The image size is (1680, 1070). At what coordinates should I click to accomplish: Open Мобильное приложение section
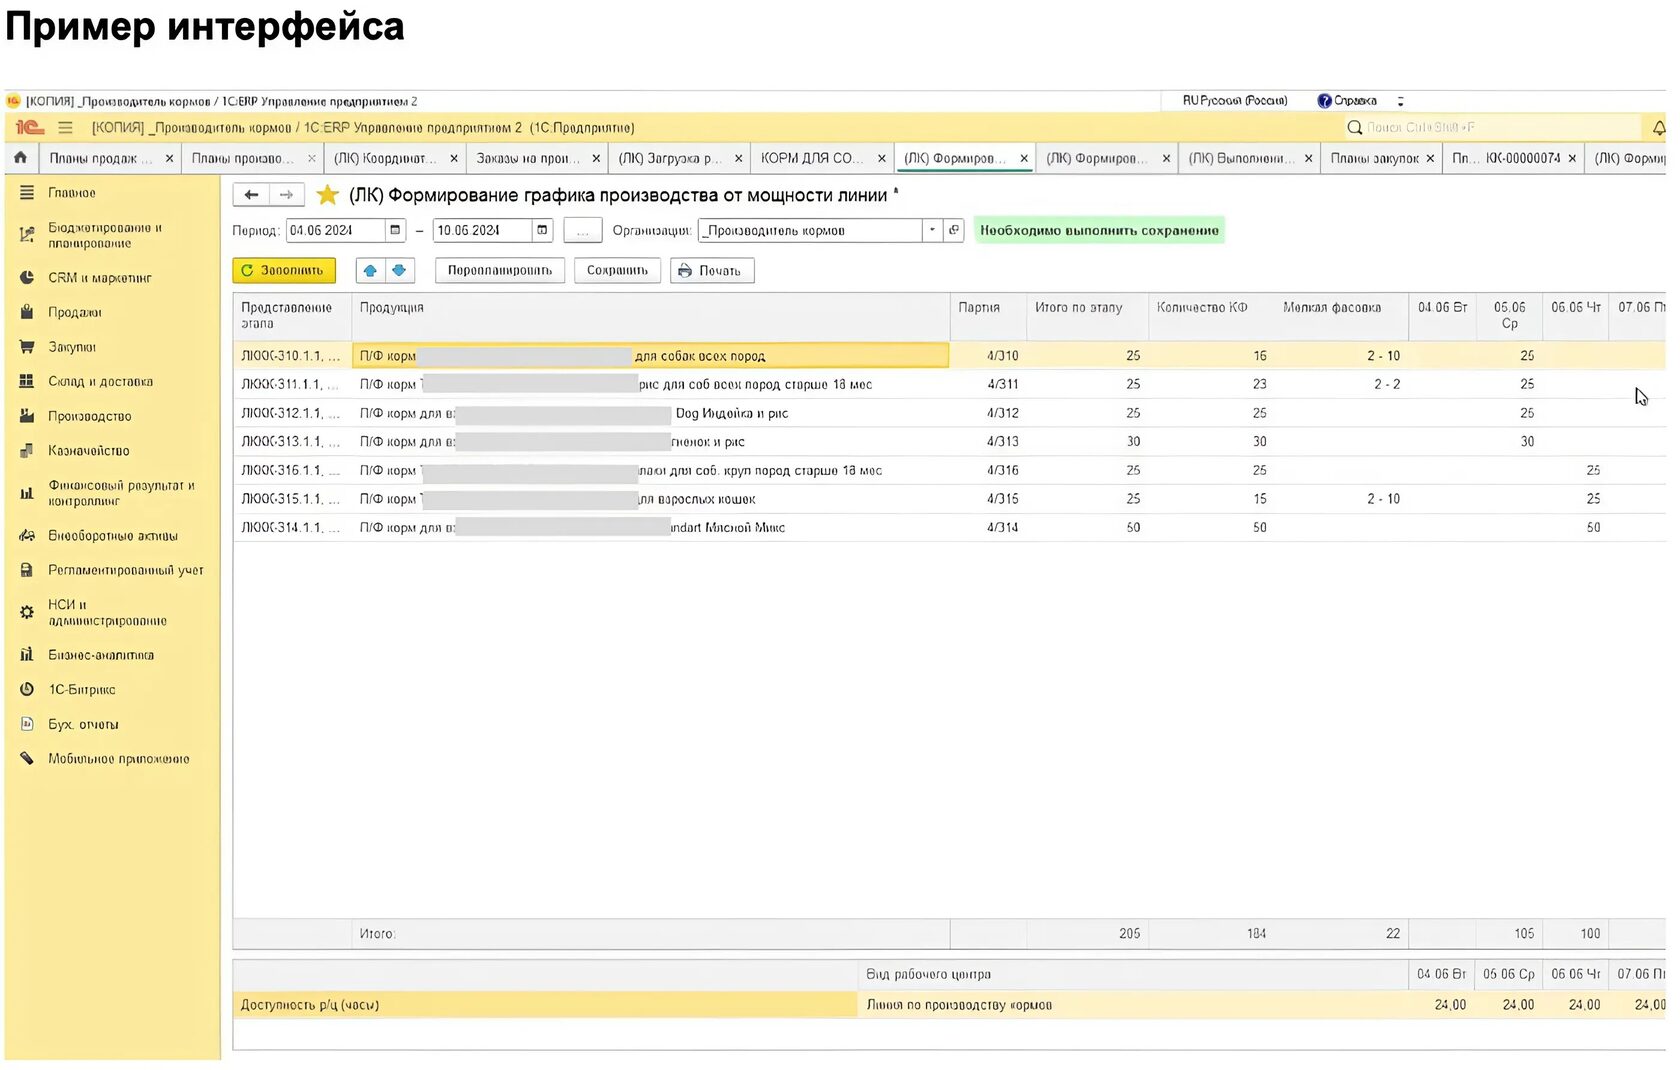(x=118, y=759)
